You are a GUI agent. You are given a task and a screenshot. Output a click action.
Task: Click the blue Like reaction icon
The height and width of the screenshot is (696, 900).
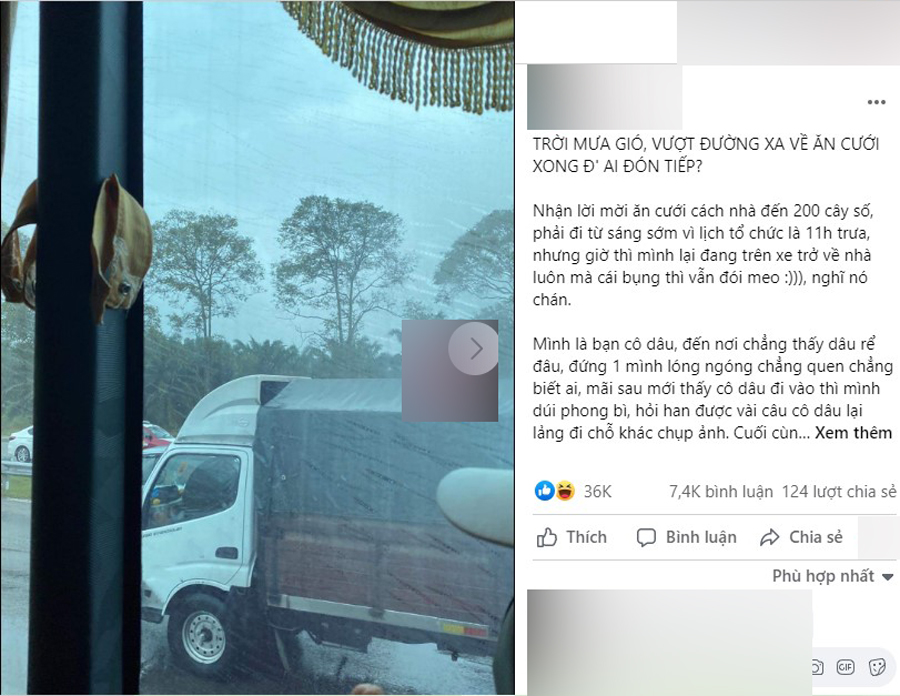pyautogui.click(x=545, y=491)
